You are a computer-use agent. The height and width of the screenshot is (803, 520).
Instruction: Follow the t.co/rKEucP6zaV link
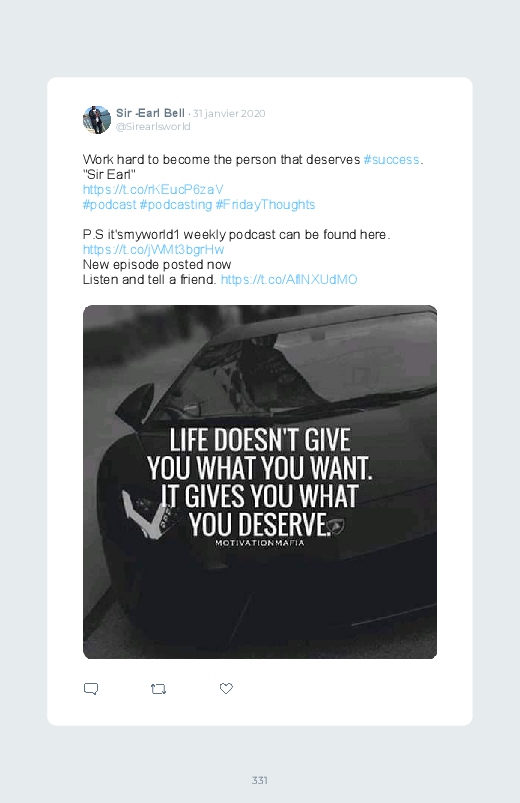point(153,189)
